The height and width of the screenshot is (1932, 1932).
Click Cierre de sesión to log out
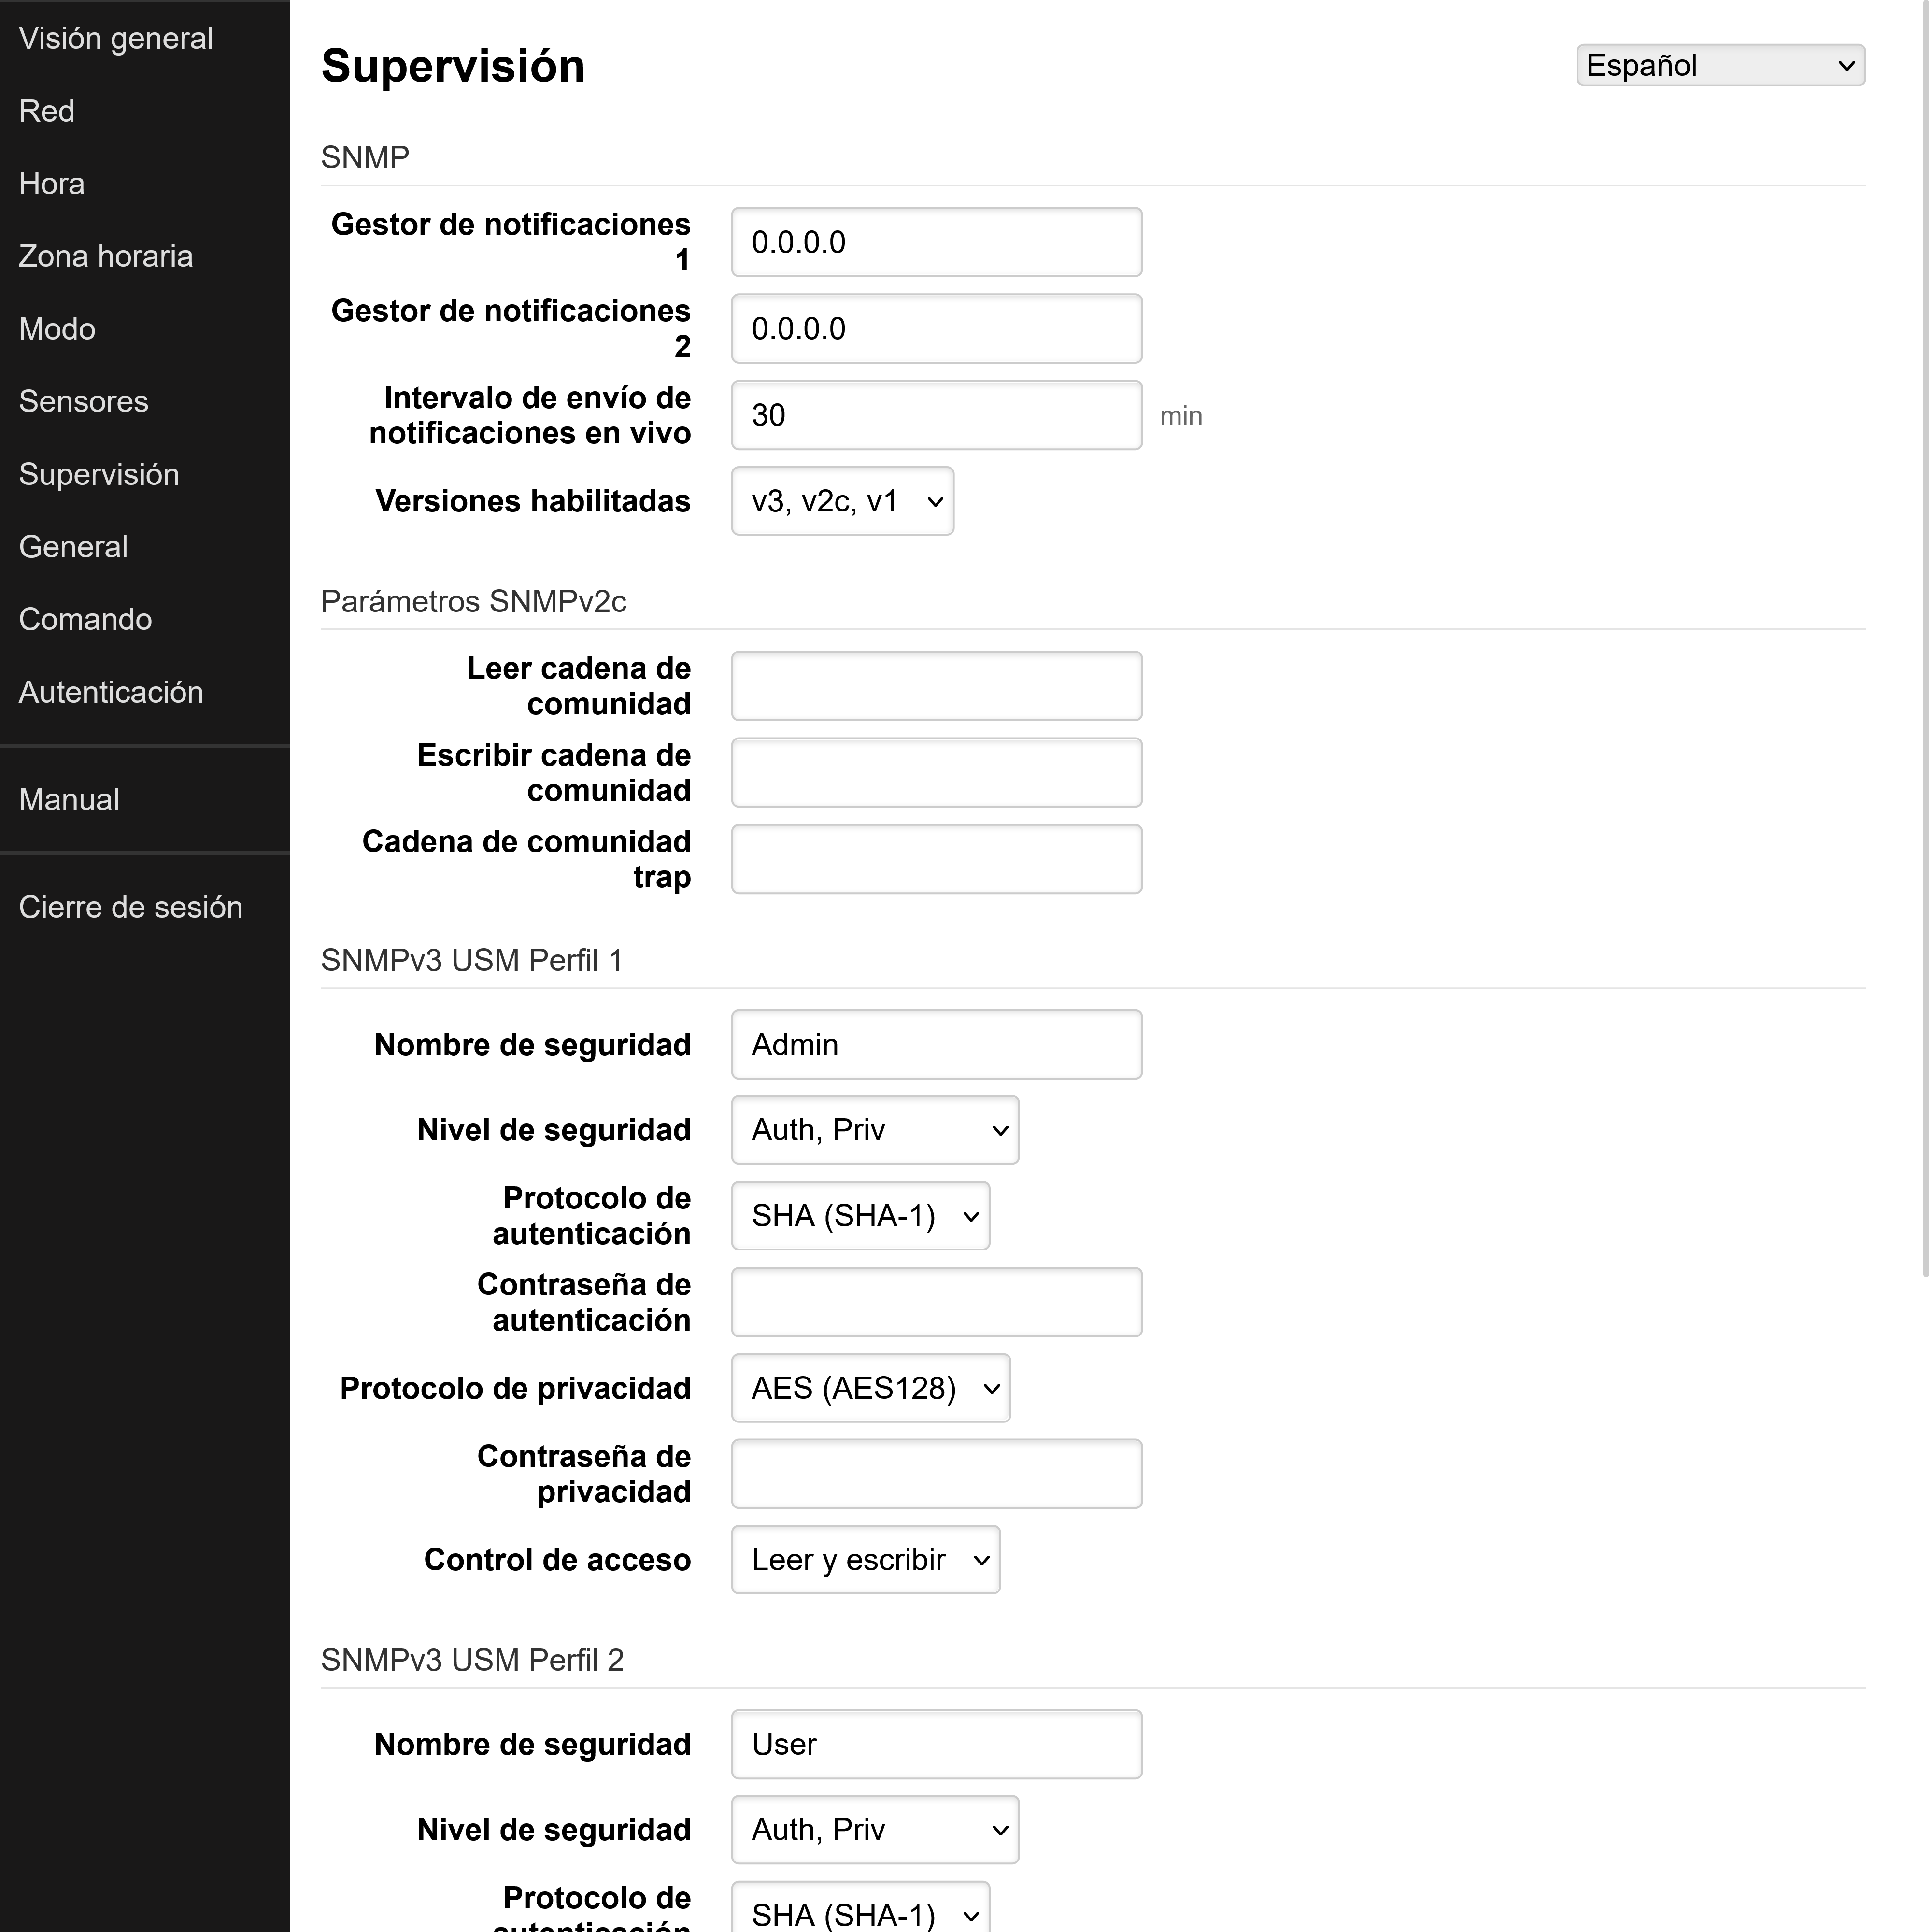tap(131, 906)
